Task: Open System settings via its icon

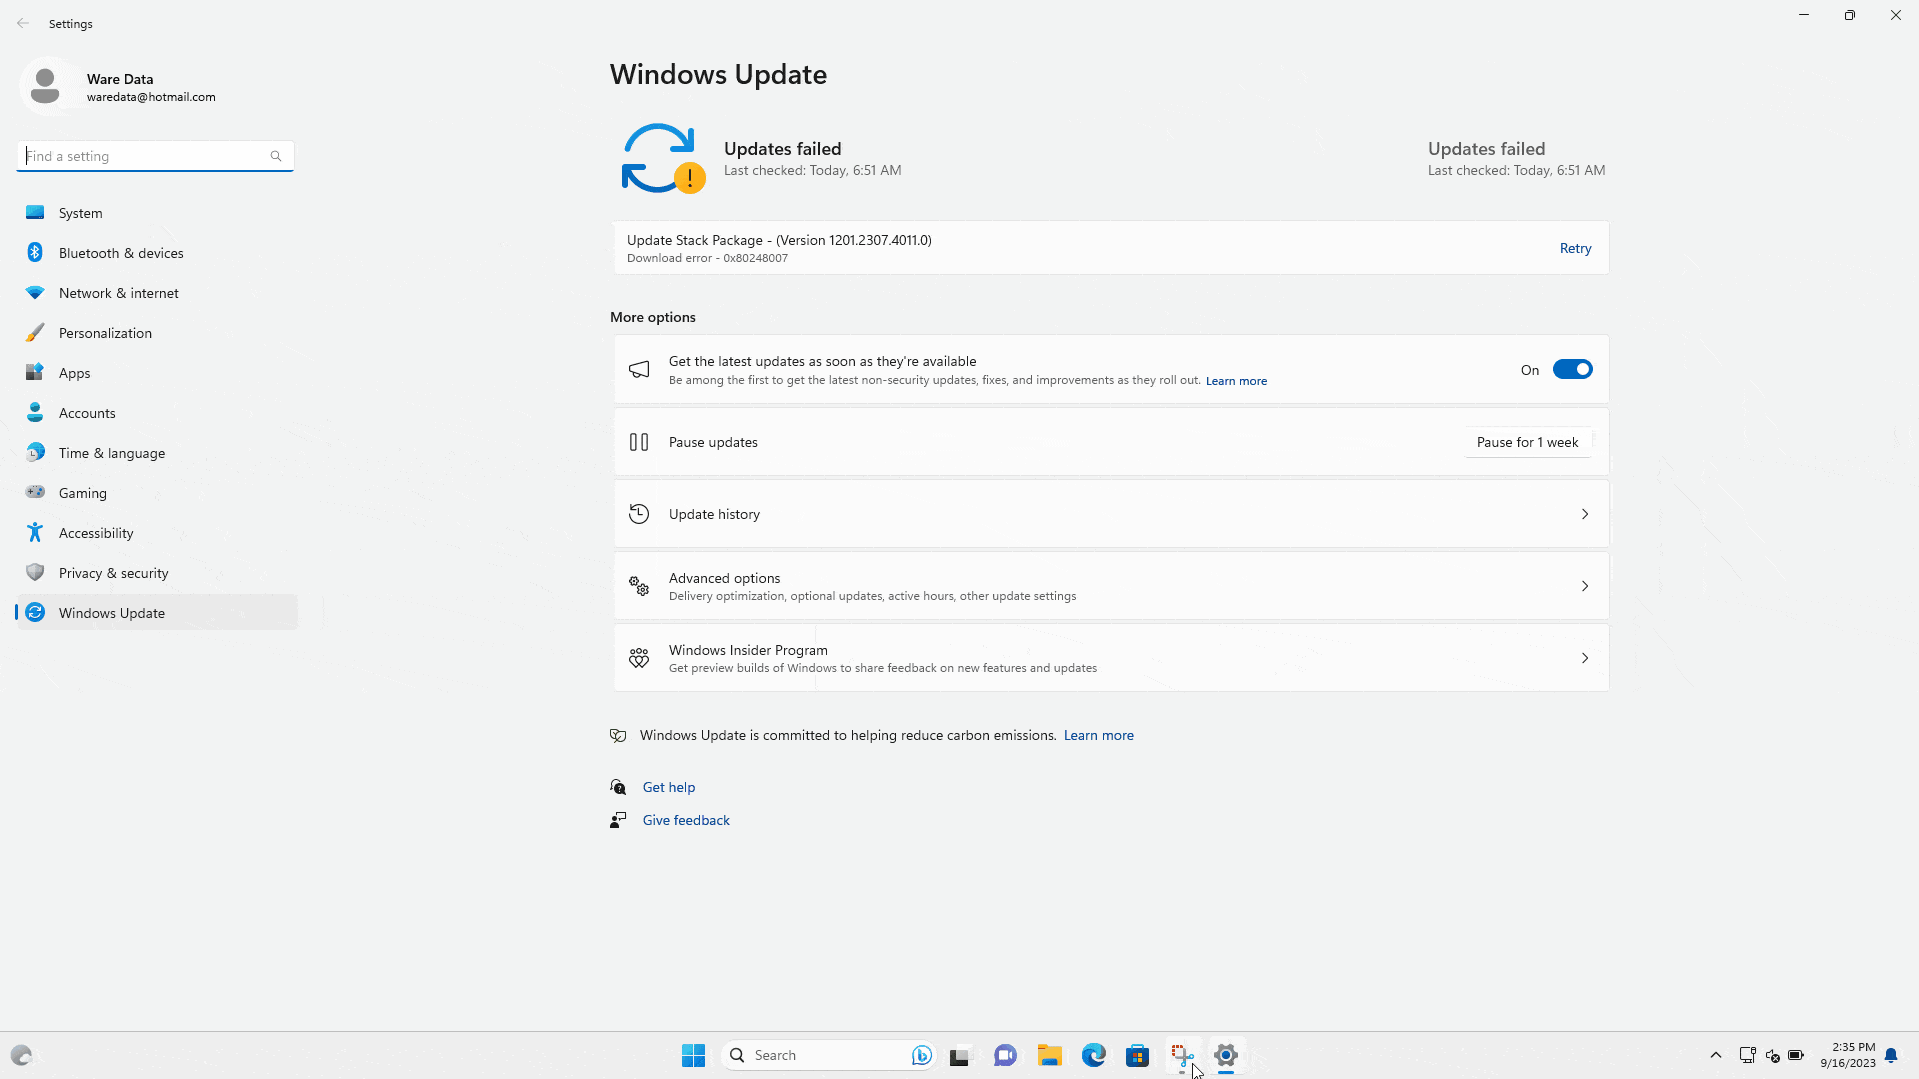Action: coord(35,213)
